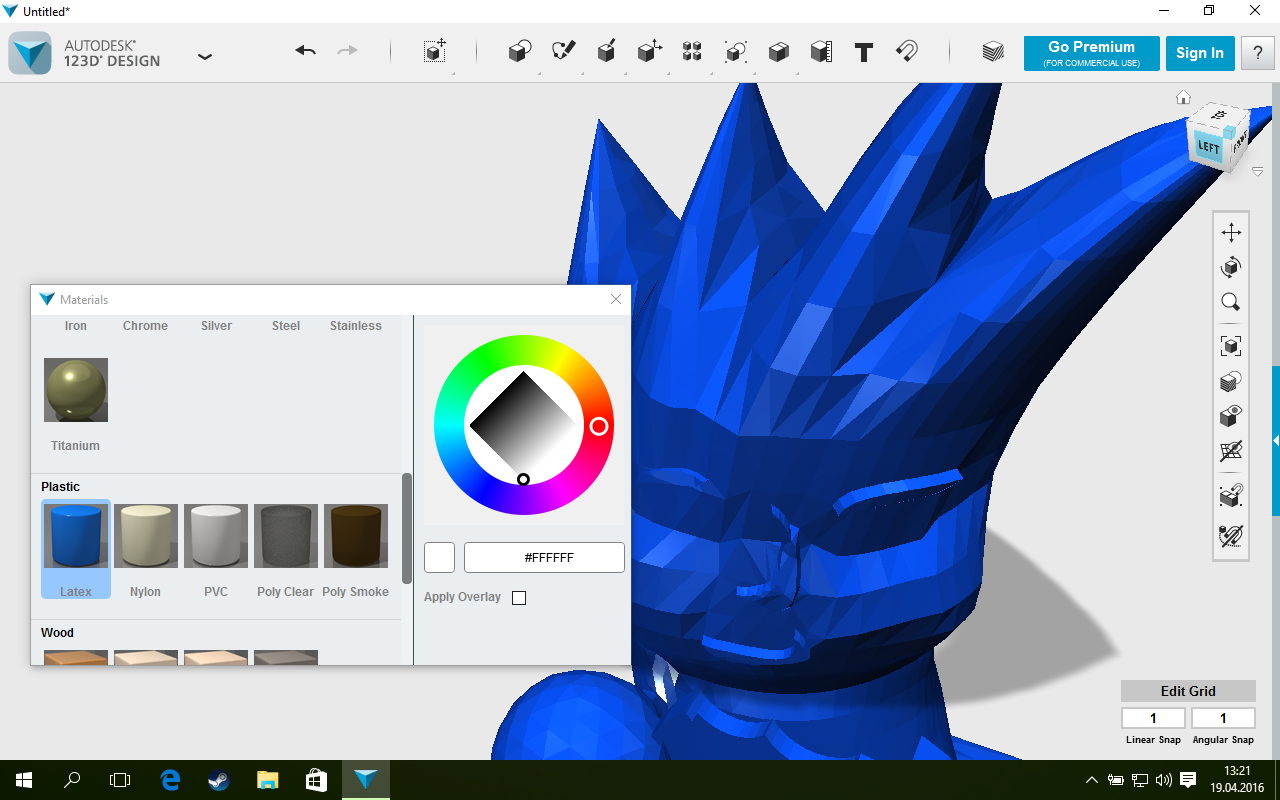Click the Silver material label
This screenshot has width=1280, height=800.
coord(216,326)
